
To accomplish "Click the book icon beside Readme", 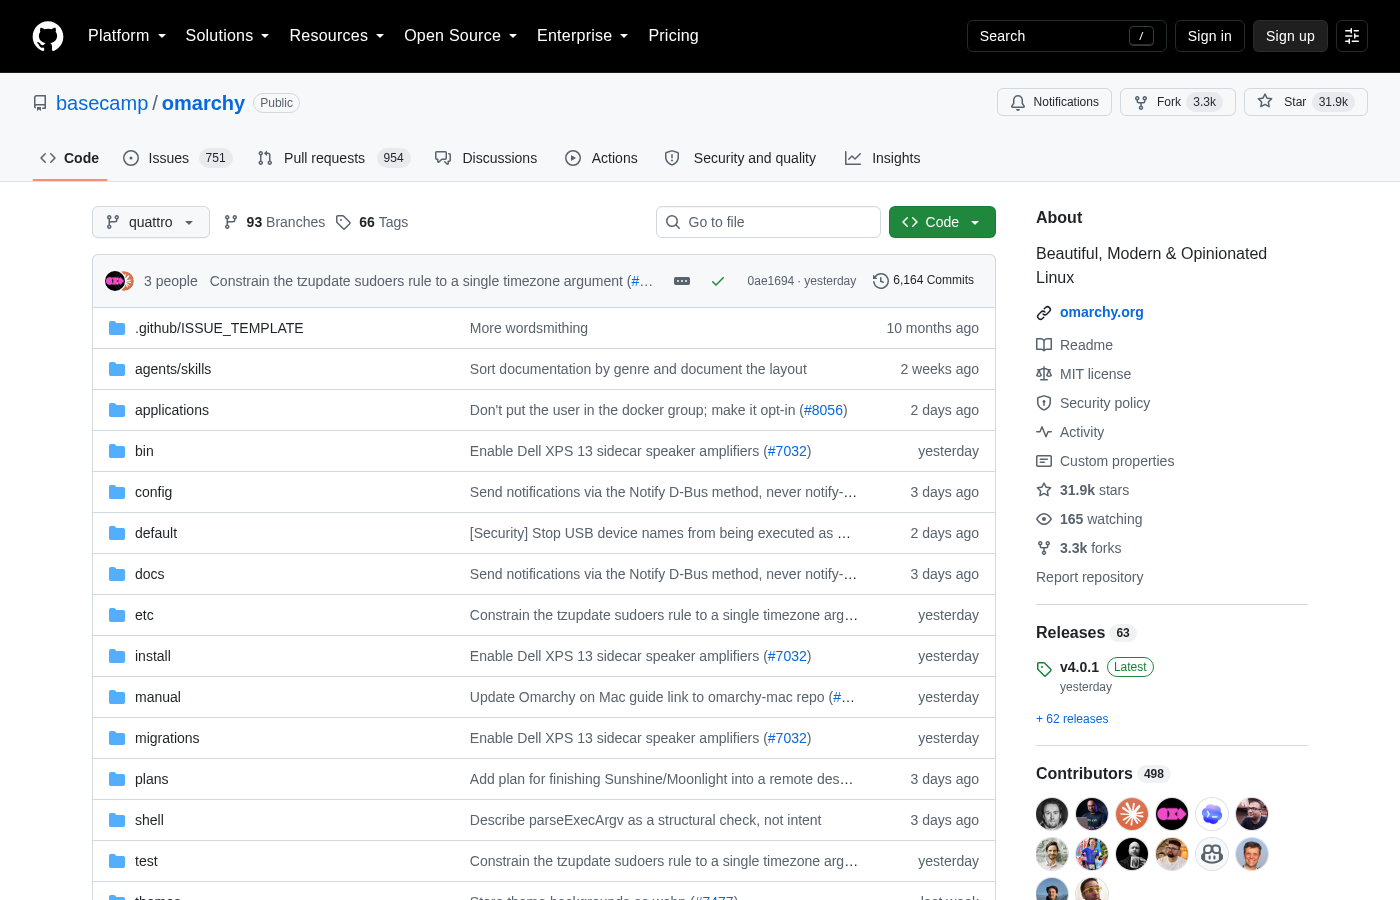I will (x=1044, y=345).
